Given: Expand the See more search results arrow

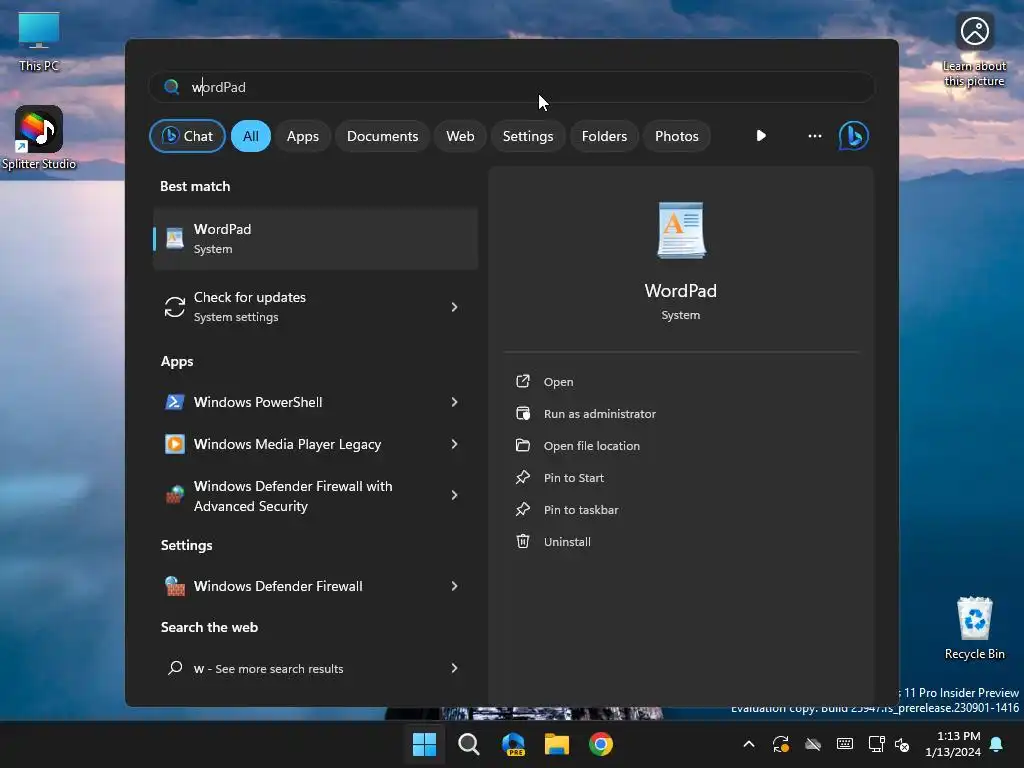Looking at the screenshot, I should (455, 668).
